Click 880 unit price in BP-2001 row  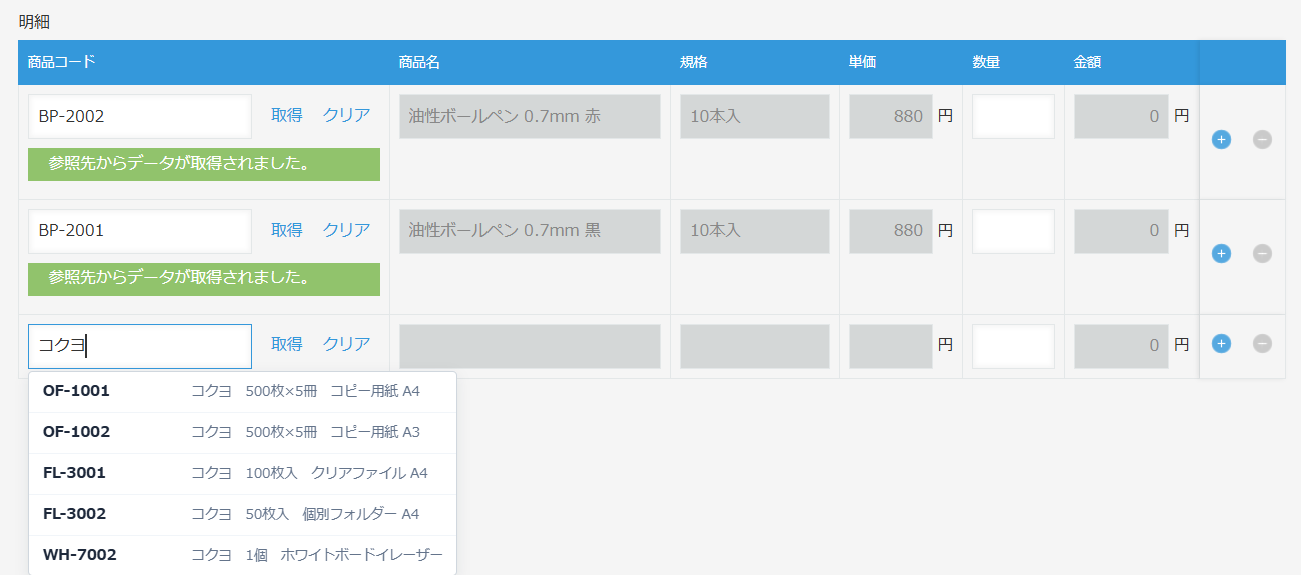(x=891, y=231)
